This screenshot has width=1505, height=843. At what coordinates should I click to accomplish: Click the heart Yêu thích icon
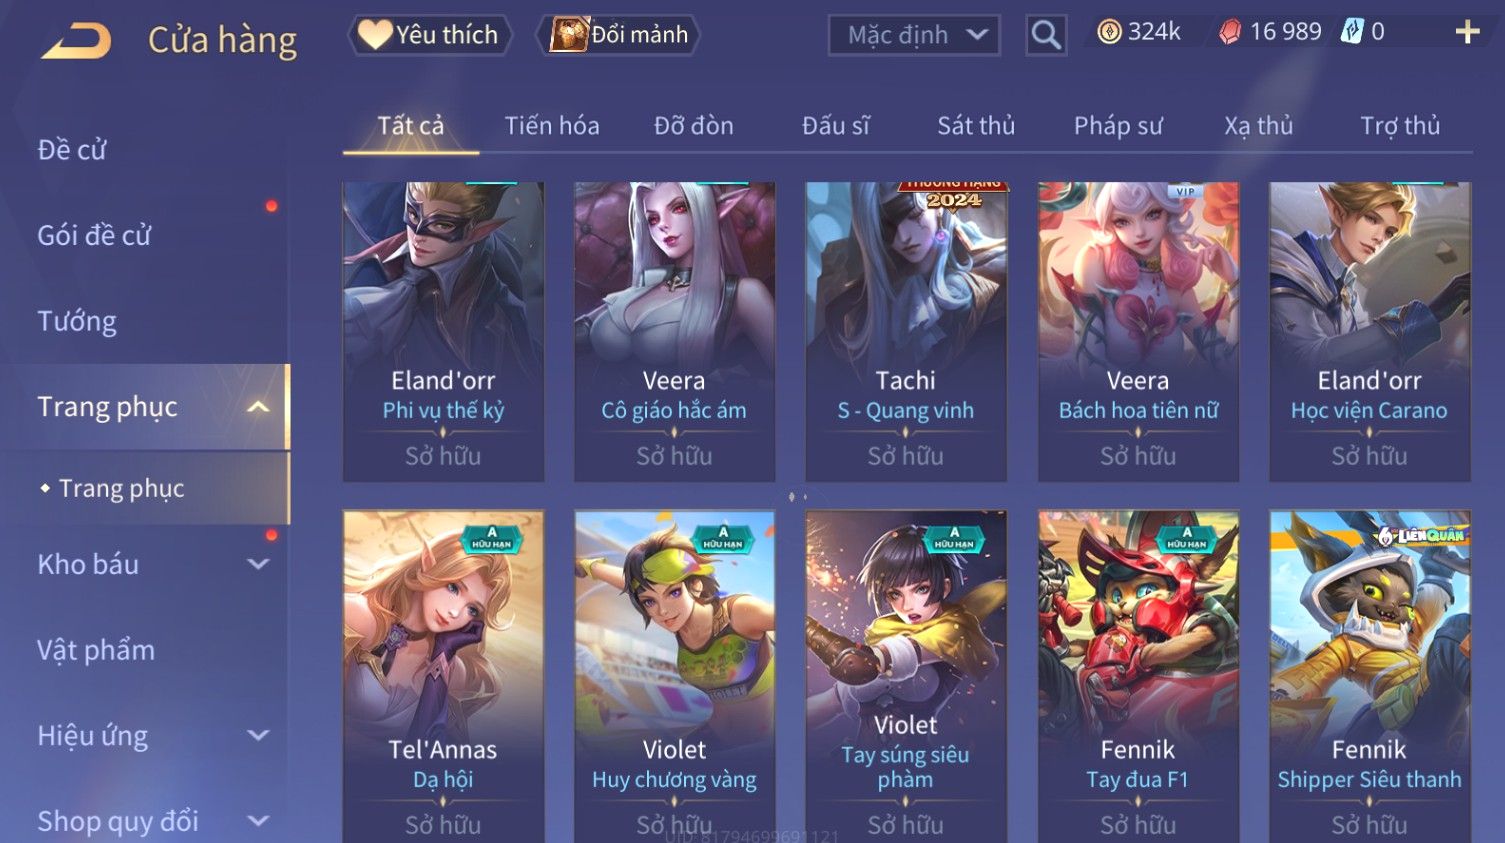point(375,35)
